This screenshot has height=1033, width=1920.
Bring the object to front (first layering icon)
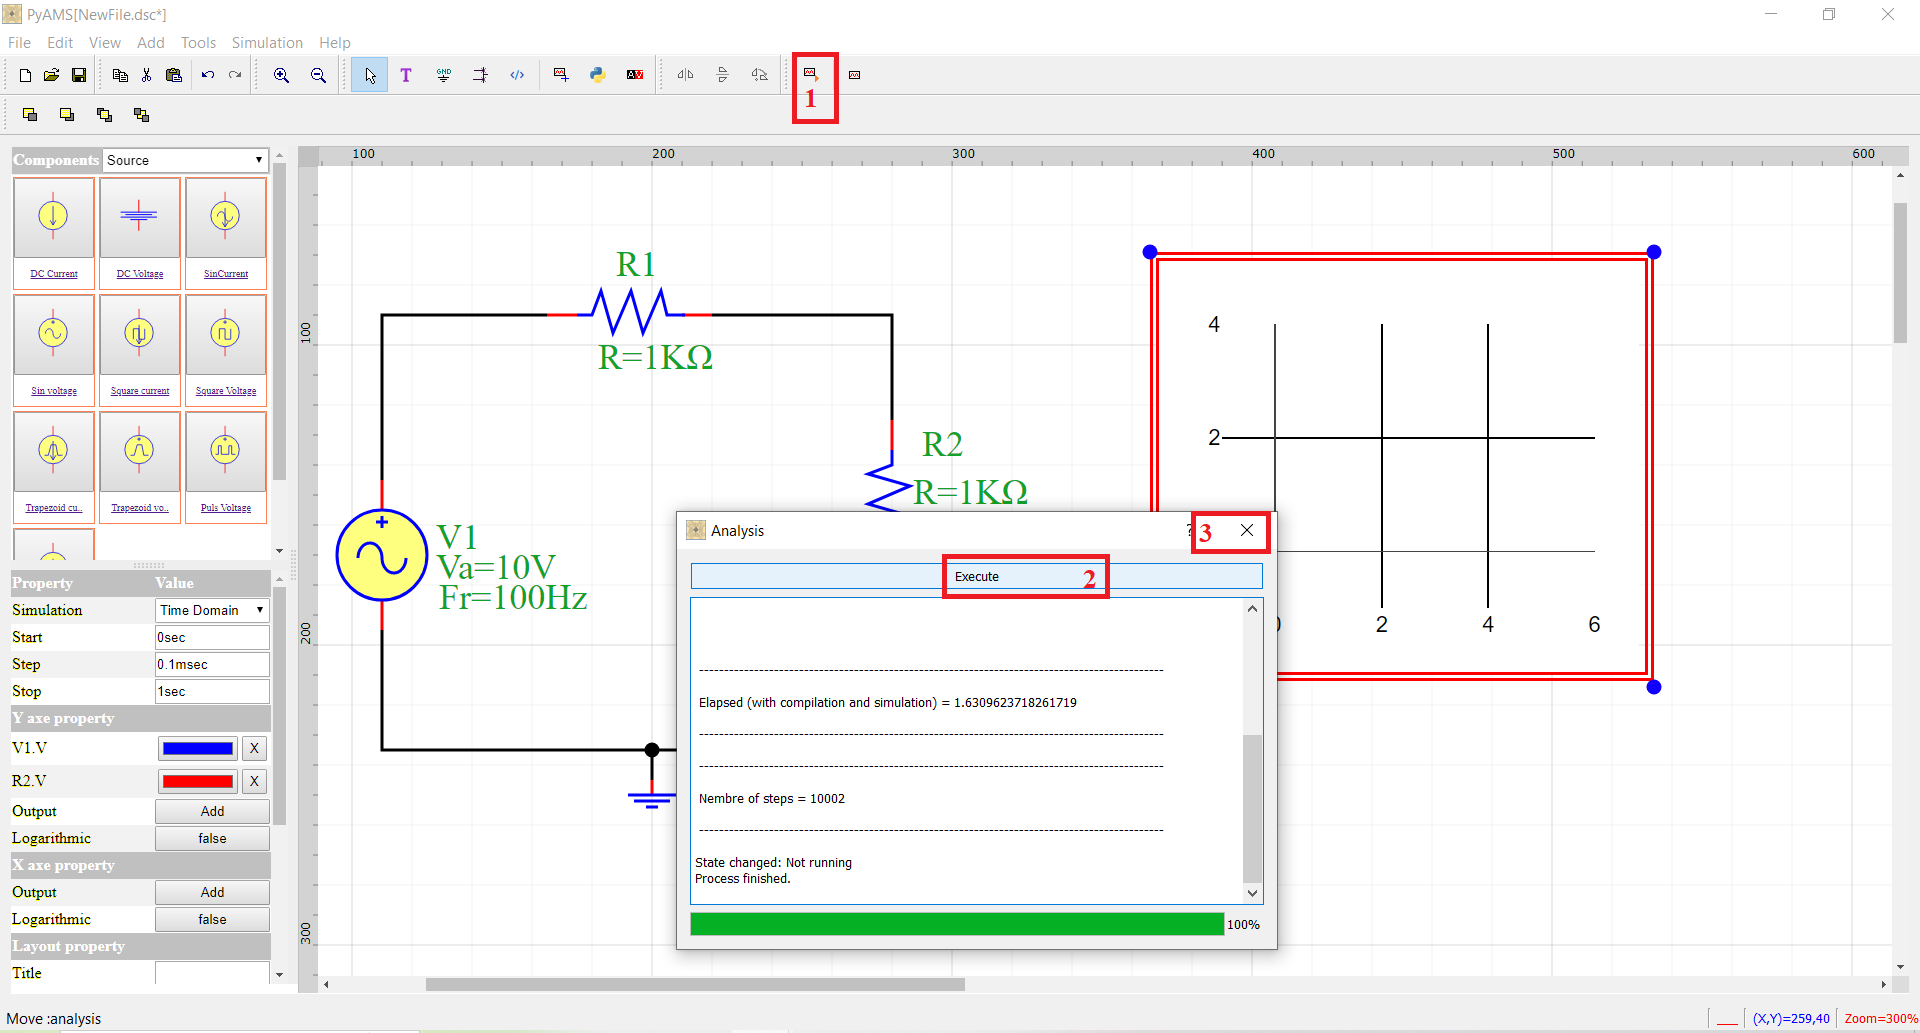30,115
